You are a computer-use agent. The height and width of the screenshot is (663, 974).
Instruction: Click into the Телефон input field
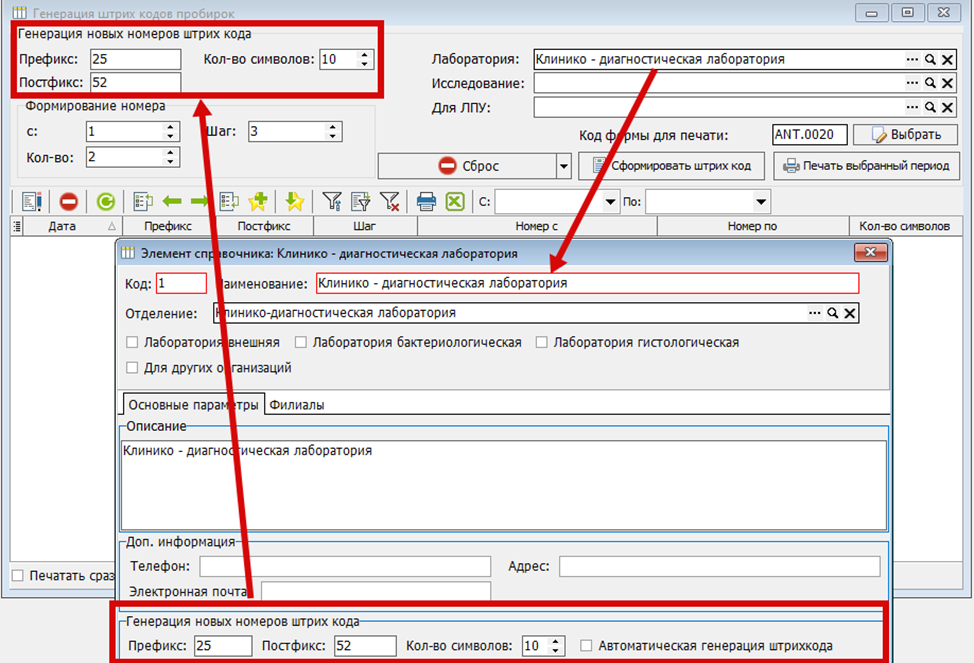[345, 566]
